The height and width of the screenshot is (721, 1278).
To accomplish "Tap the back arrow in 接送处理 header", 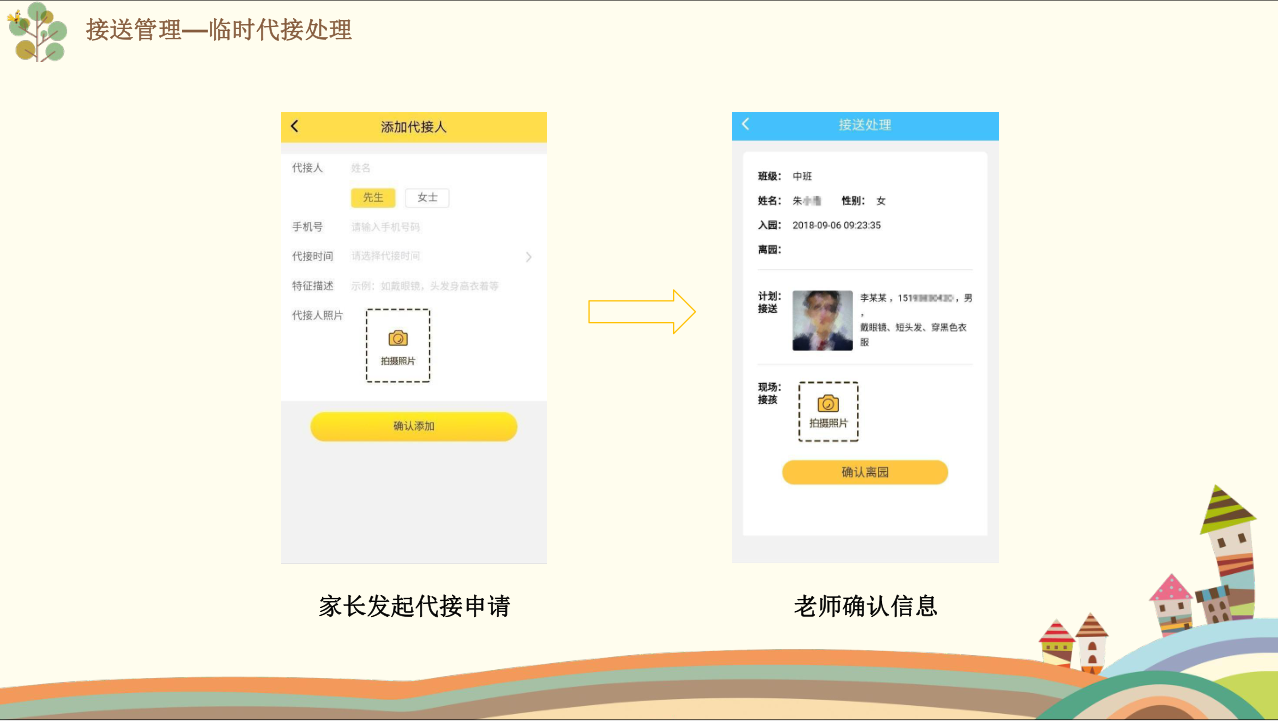I will tap(745, 124).
